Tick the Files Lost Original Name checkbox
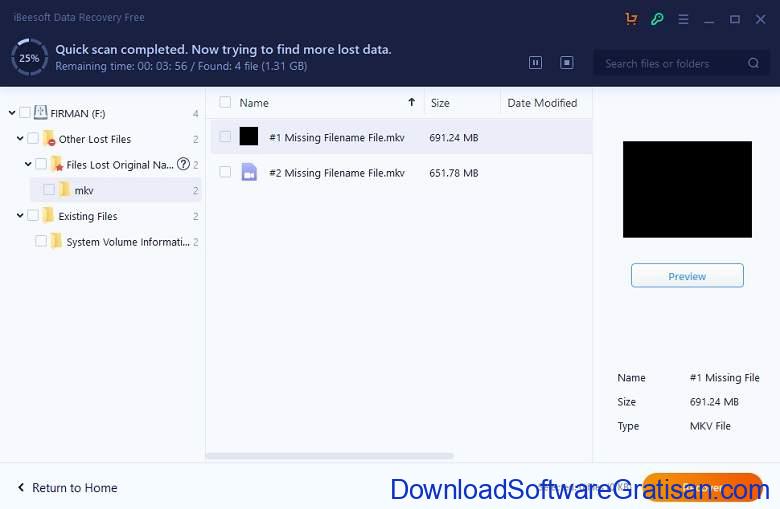 (x=41, y=164)
